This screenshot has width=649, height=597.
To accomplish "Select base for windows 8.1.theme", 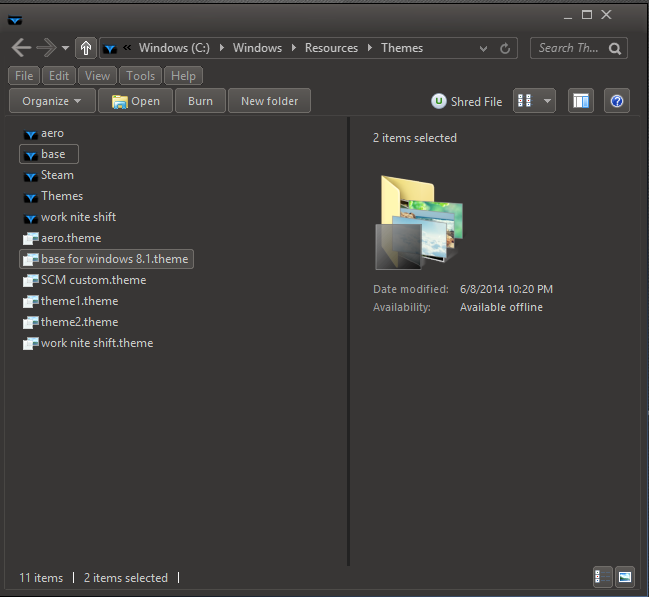I will pos(106,259).
